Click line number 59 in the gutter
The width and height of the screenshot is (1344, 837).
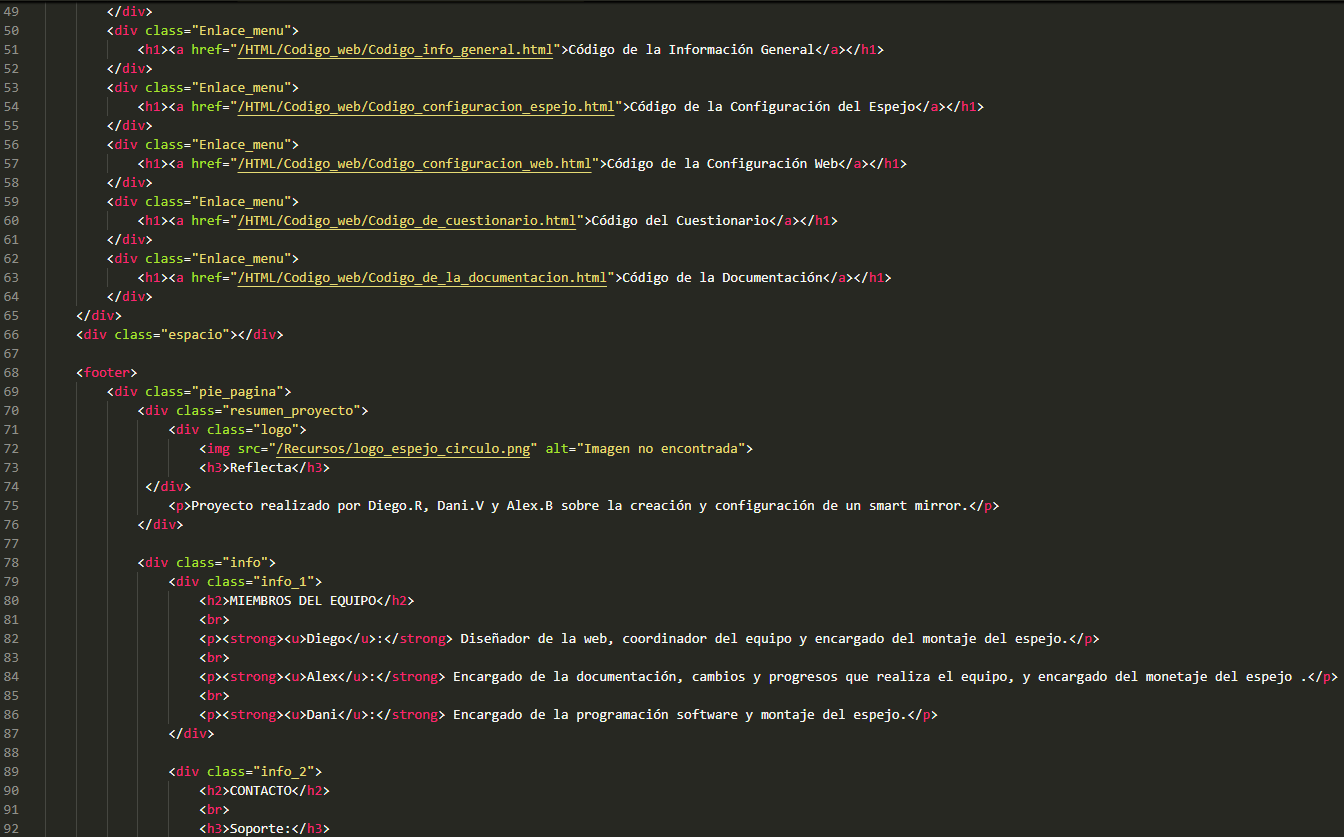coord(11,202)
